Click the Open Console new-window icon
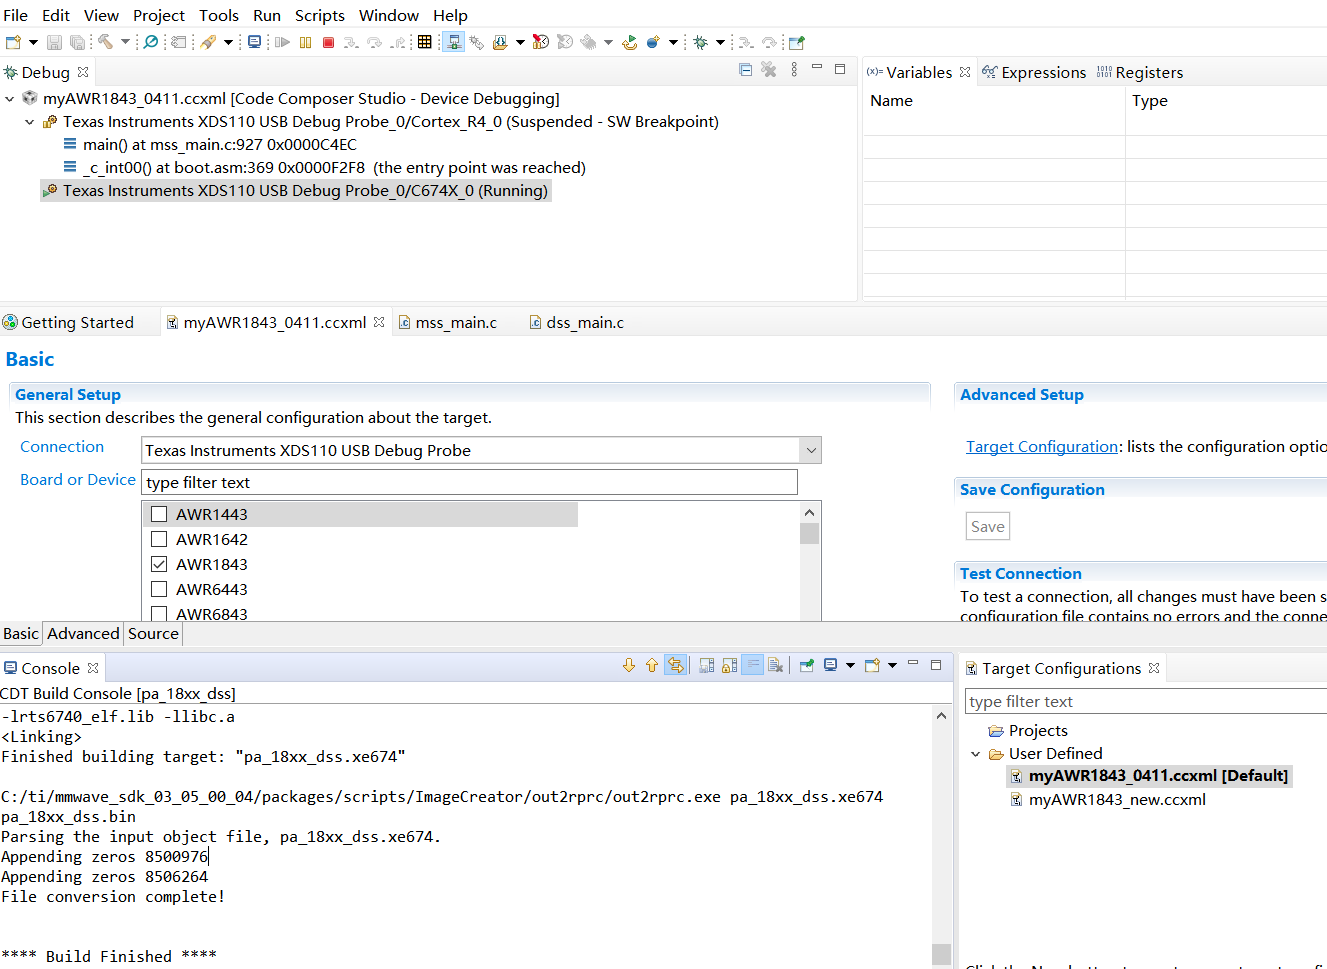 click(872, 665)
